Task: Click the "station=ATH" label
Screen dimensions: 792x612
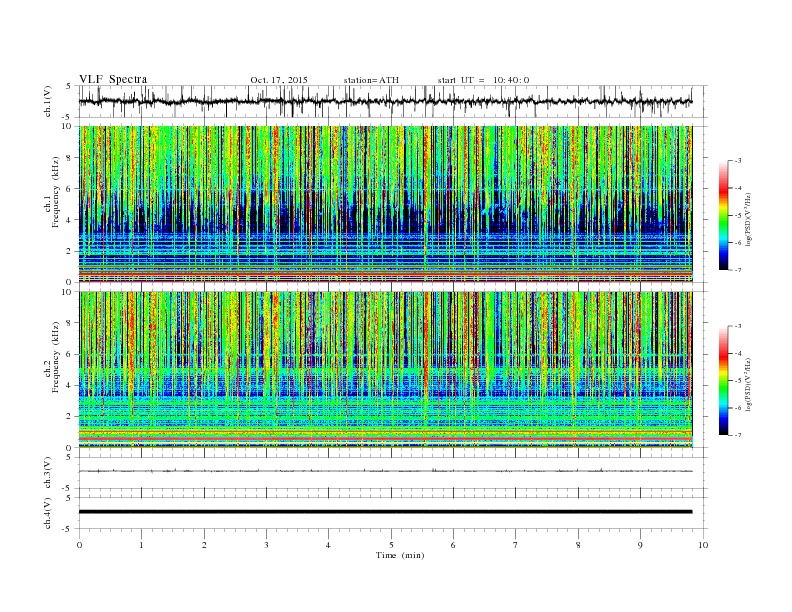Action: (x=371, y=80)
